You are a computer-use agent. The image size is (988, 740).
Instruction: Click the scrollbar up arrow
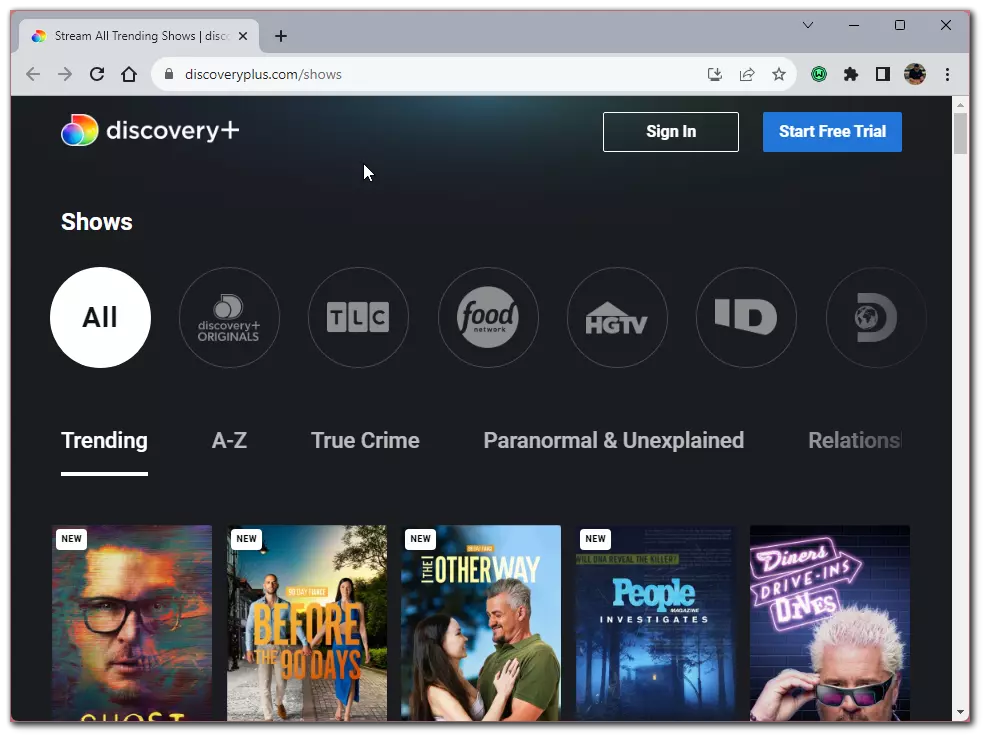960,105
